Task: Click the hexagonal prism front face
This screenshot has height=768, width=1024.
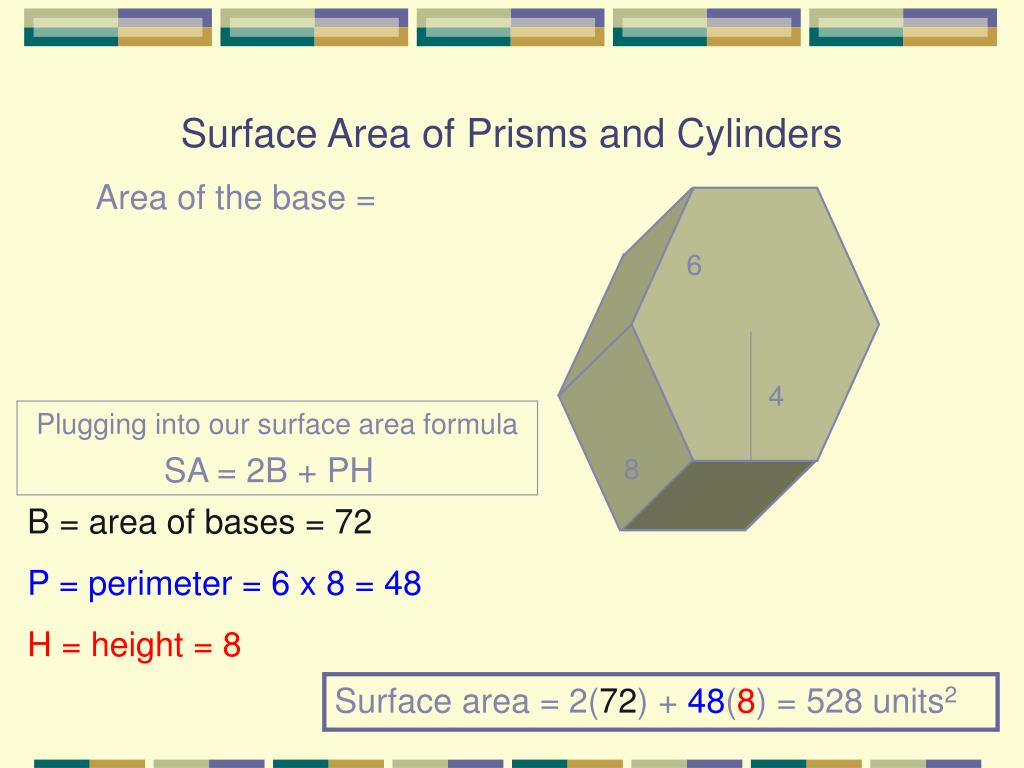Action: point(756,324)
